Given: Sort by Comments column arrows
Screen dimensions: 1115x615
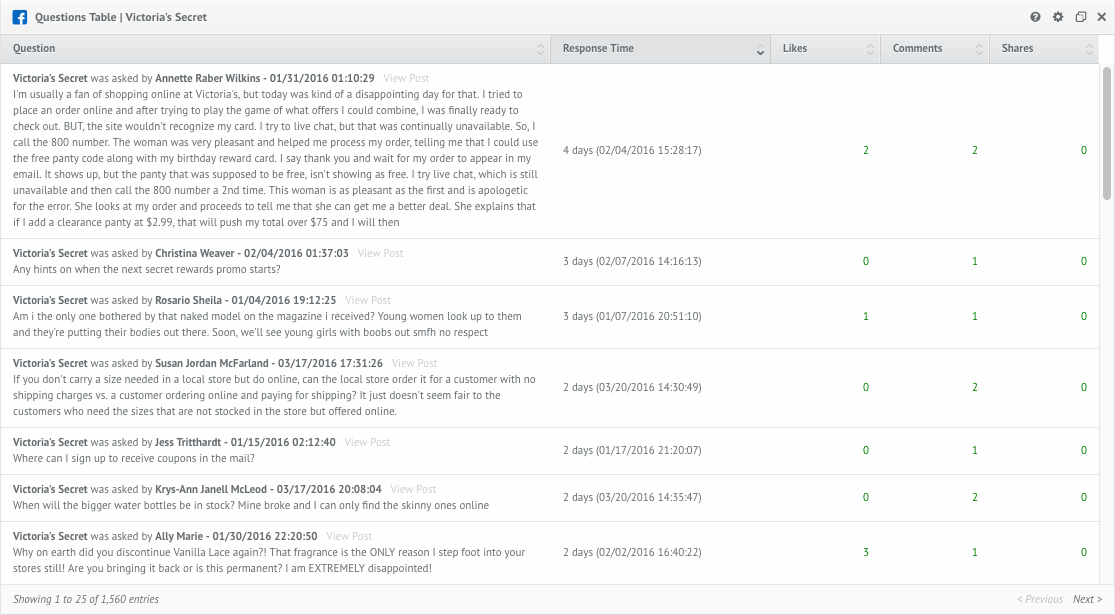Looking at the screenshot, I should click(x=979, y=49).
